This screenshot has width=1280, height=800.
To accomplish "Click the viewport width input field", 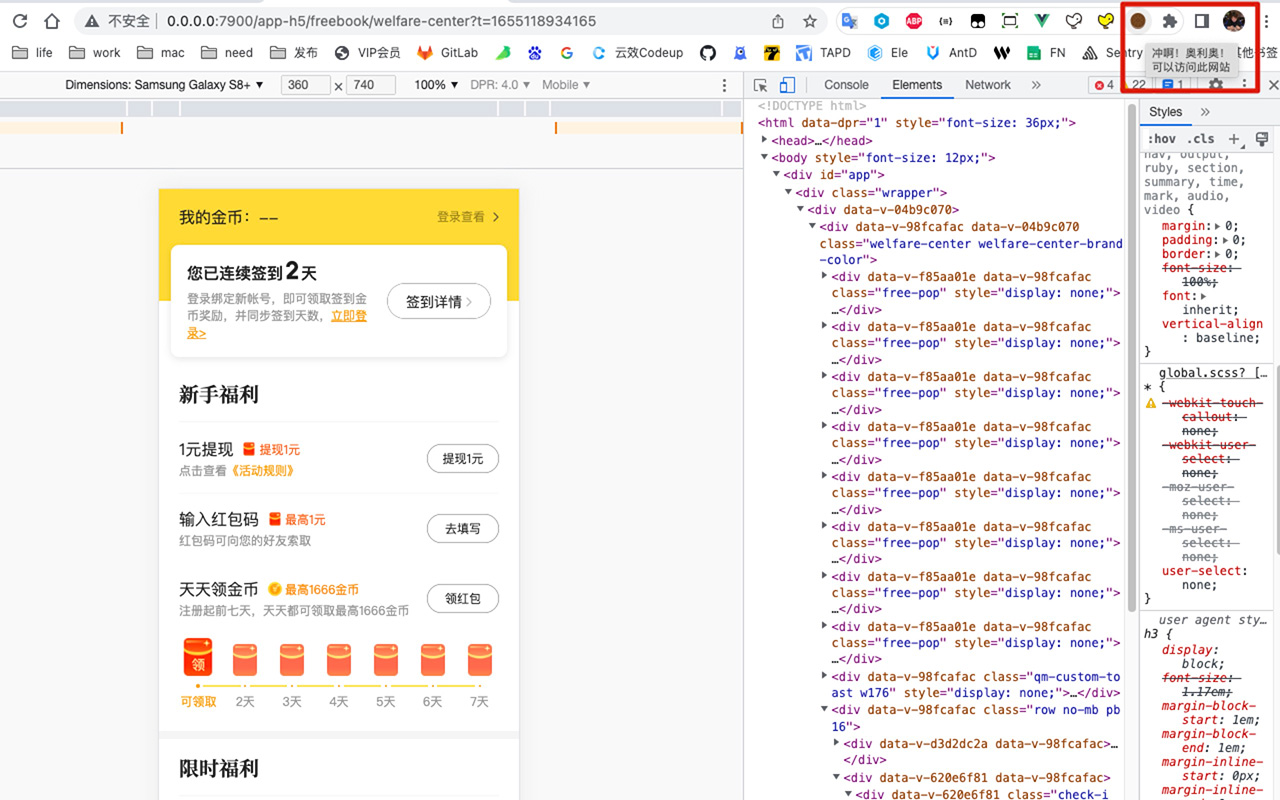I will click(x=304, y=85).
